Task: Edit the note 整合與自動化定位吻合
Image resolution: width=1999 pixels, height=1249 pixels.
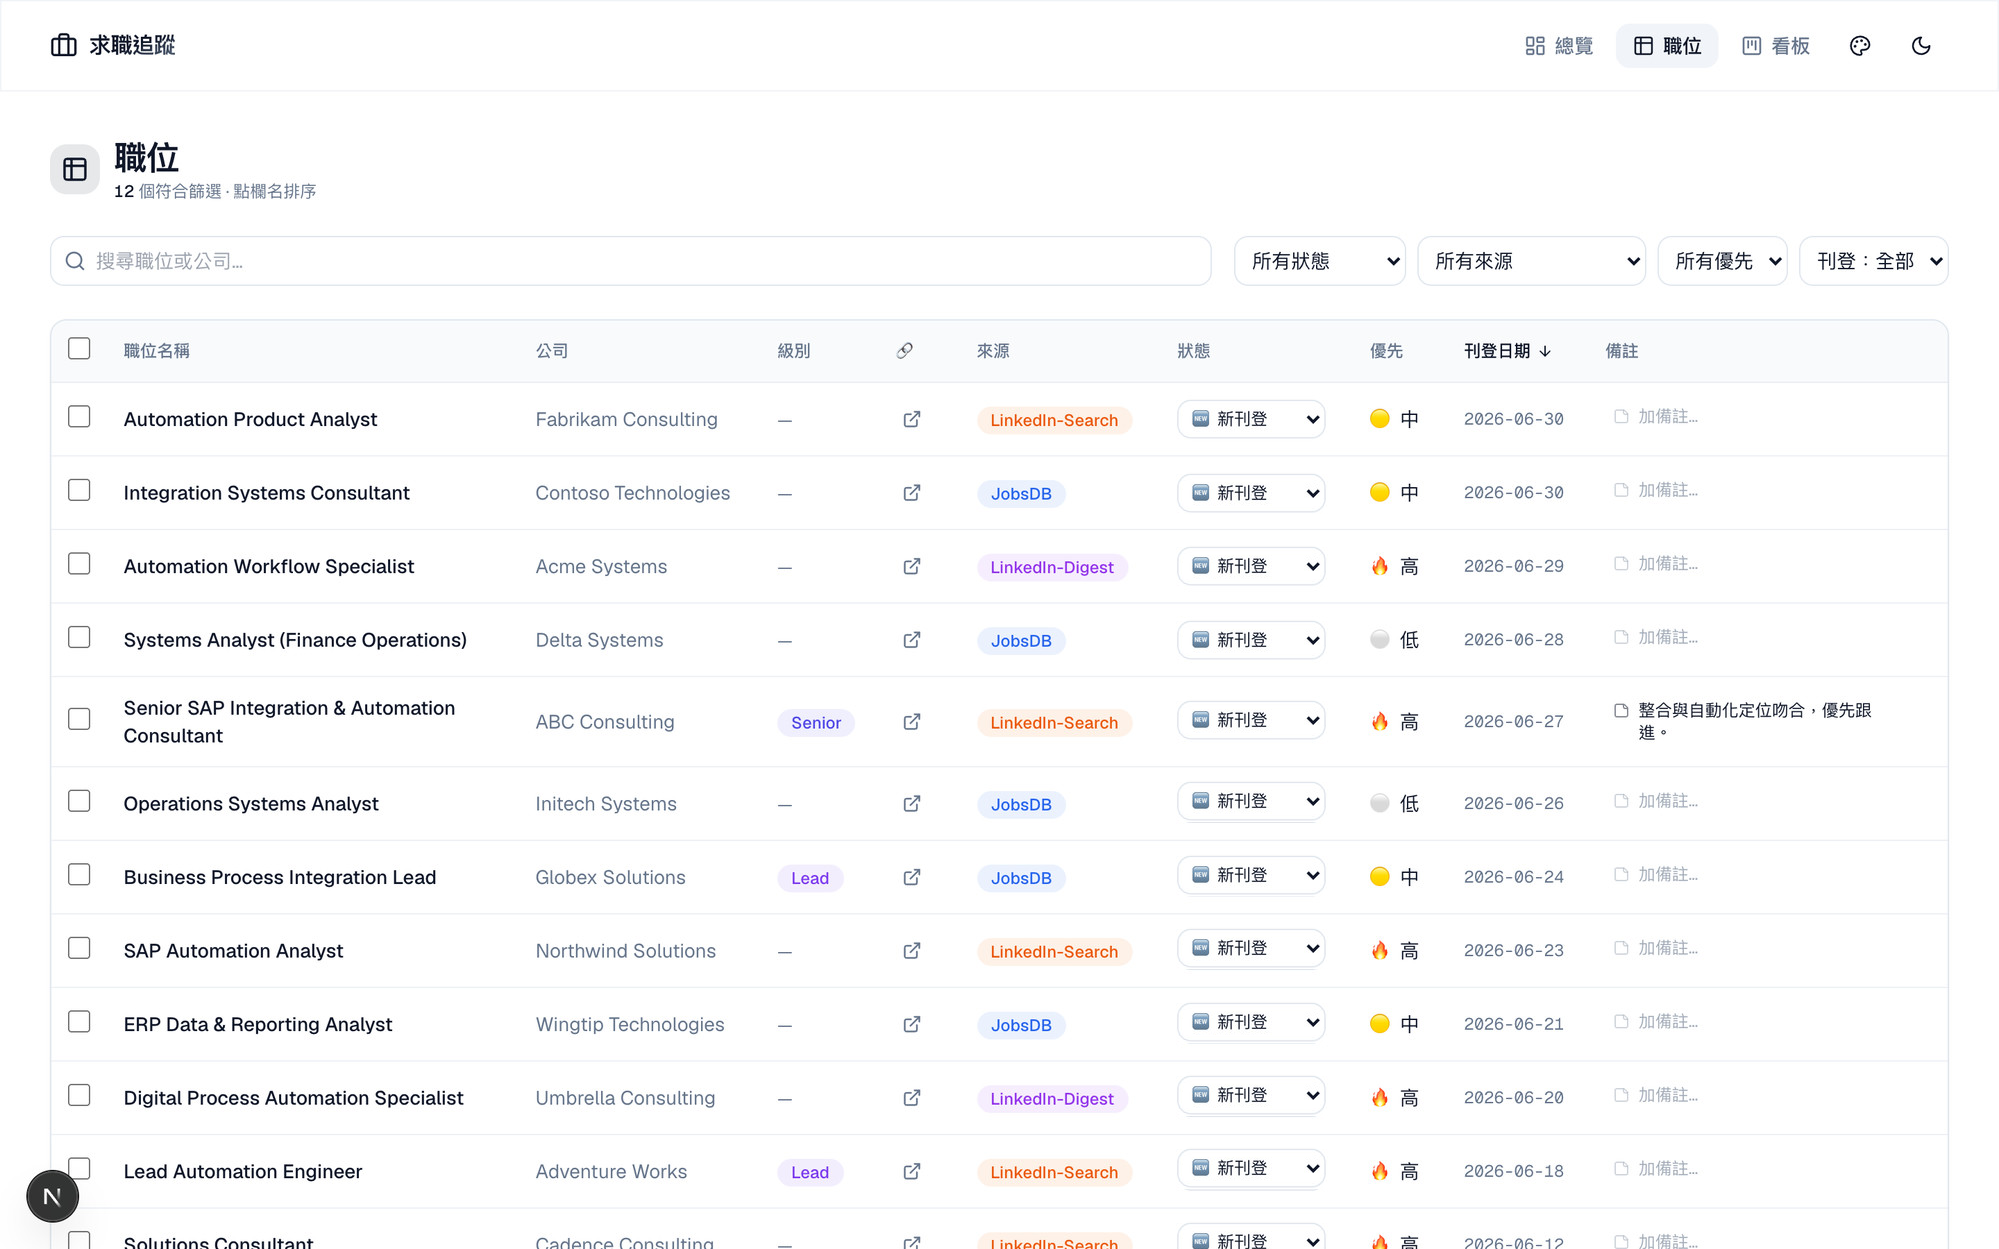Action: click(x=1754, y=721)
